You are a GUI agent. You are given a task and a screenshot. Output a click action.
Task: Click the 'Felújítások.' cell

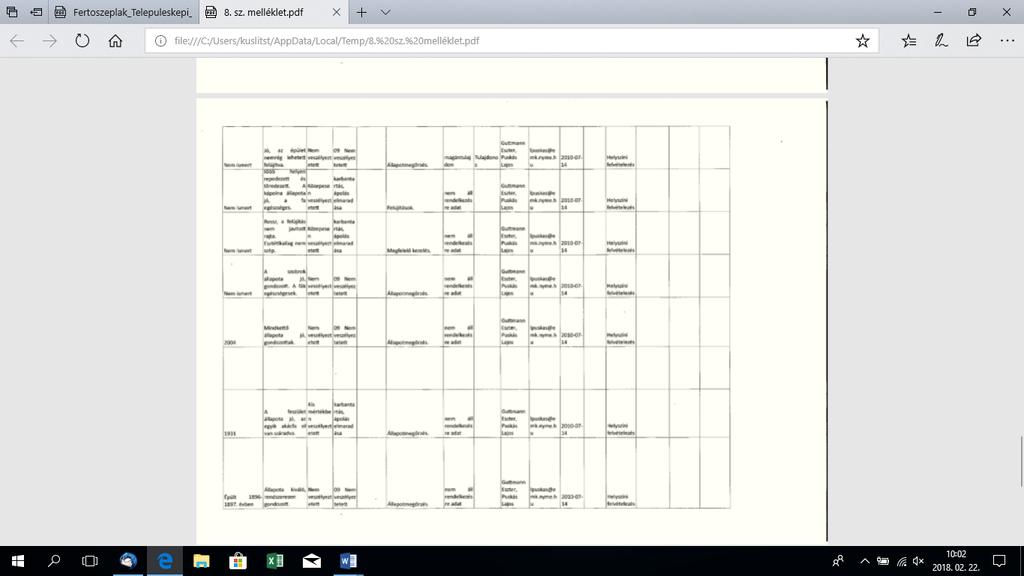[414, 191]
